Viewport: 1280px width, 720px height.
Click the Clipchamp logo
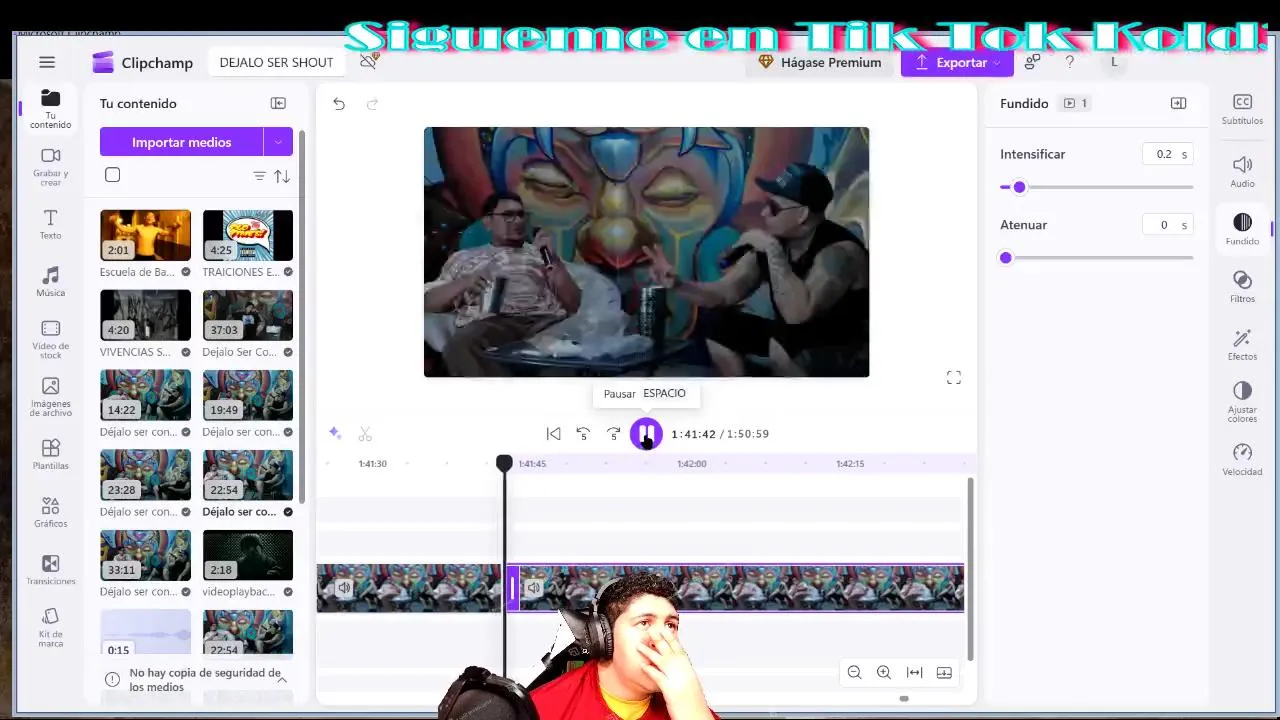[x=142, y=62]
